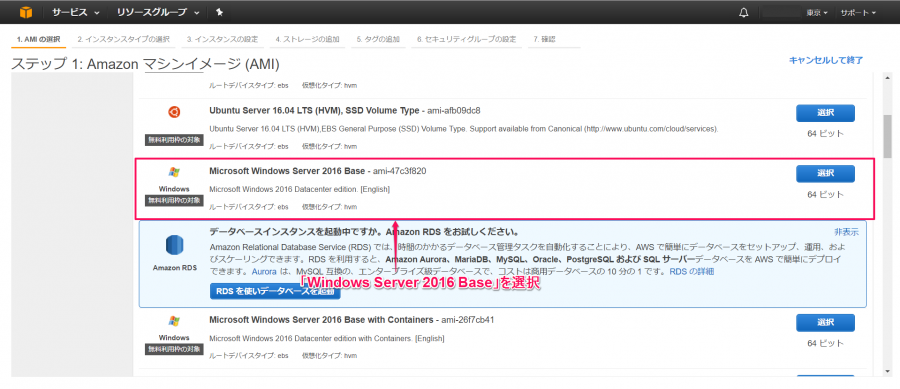Expand the サービス dropdown menu
The width and height of the screenshot is (900, 389).
[75, 12]
